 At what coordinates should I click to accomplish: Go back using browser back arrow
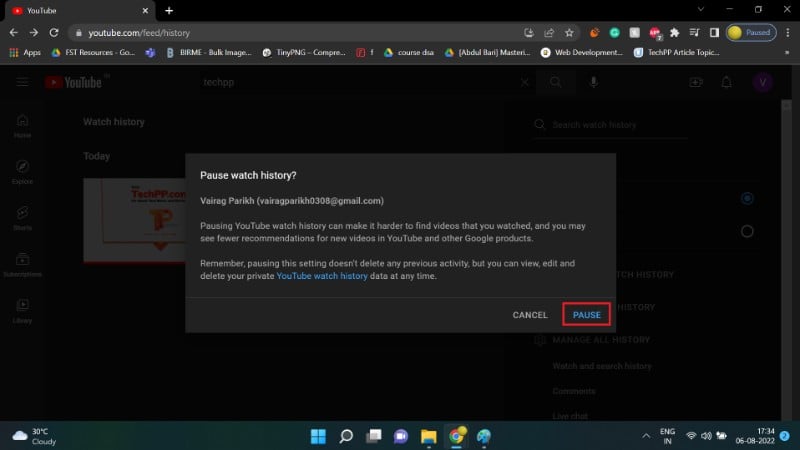click(14, 33)
